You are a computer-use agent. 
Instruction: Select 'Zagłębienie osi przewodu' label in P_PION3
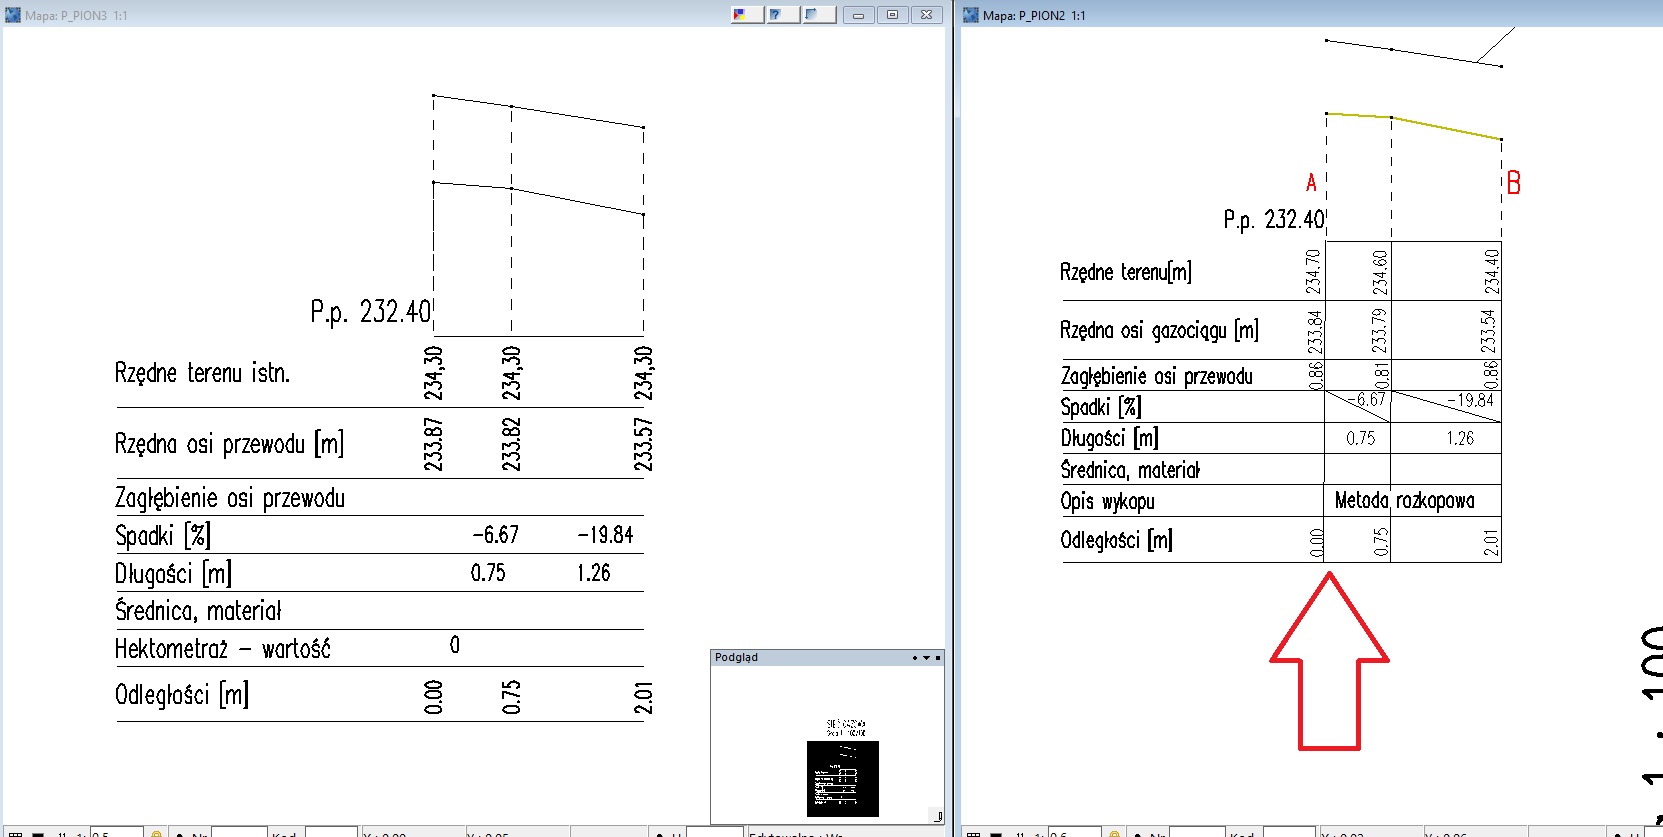[x=230, y=498]
